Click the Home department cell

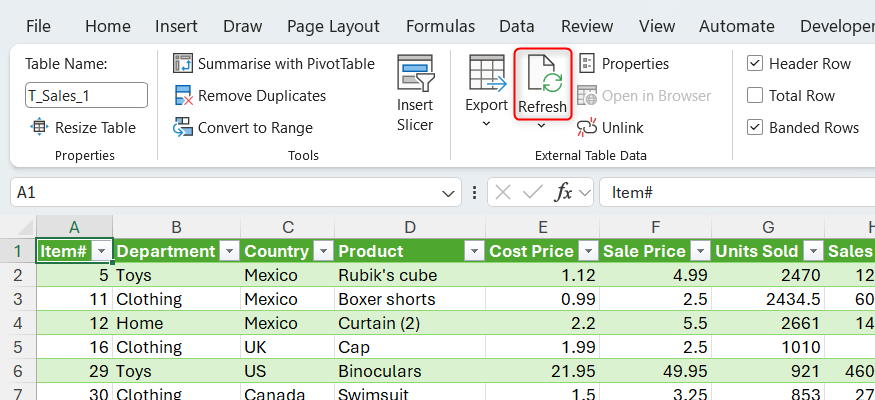point(176,323)
